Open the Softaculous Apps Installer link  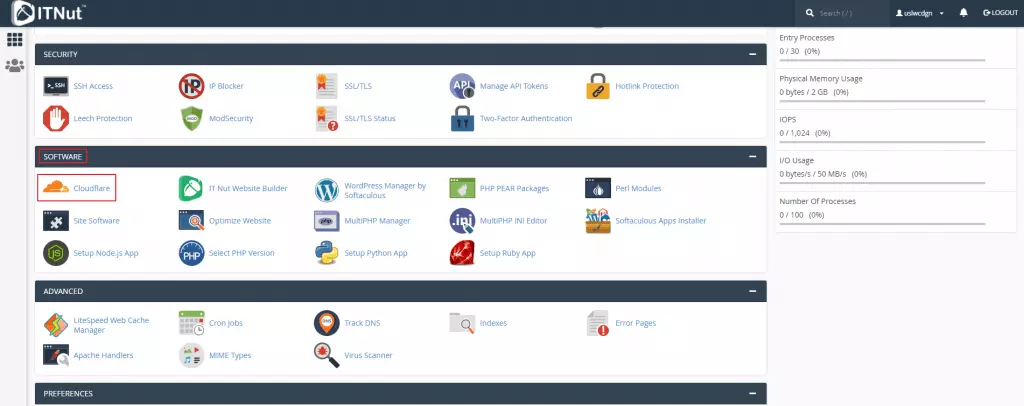click(x=661, y=221)
